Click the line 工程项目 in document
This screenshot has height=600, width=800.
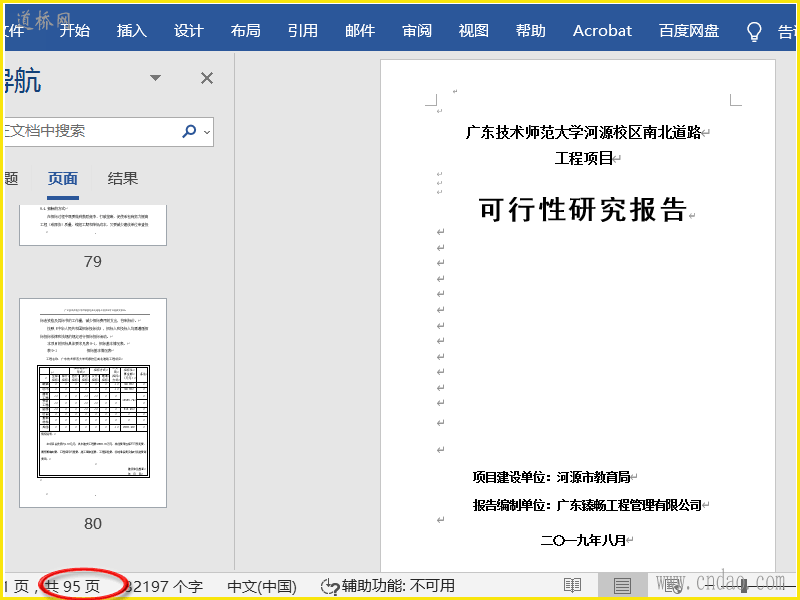pyautogui.click(x=584, y=158)
